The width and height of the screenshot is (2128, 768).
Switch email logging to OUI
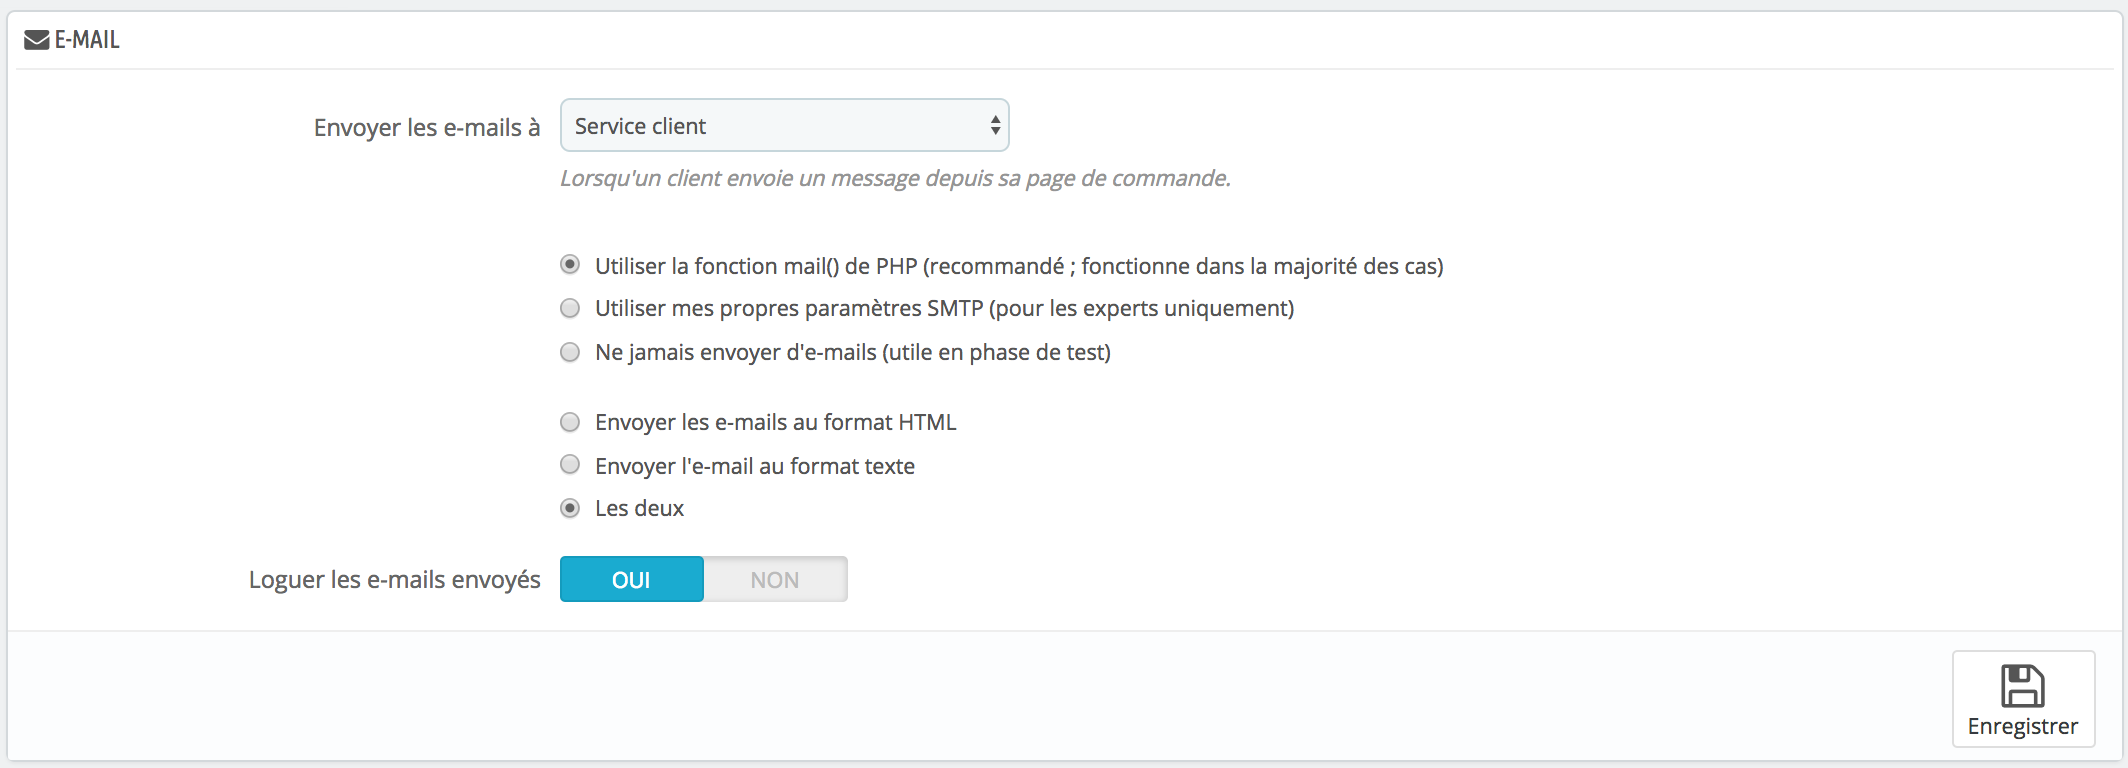(632, 580)
